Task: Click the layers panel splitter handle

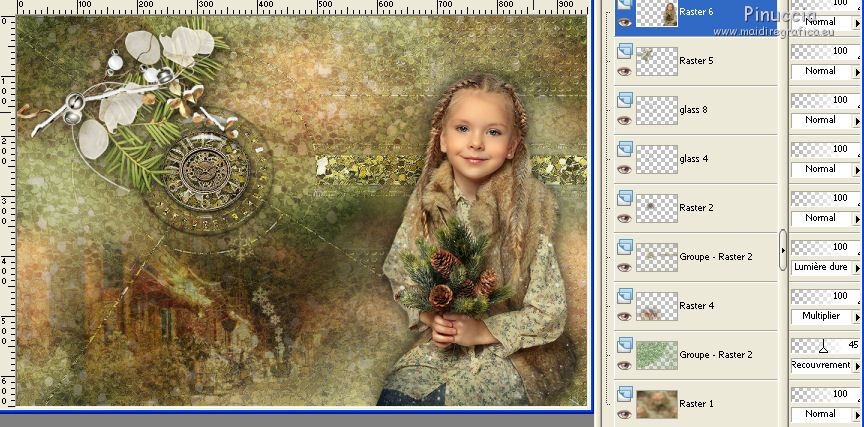Action: click(783, 250)
